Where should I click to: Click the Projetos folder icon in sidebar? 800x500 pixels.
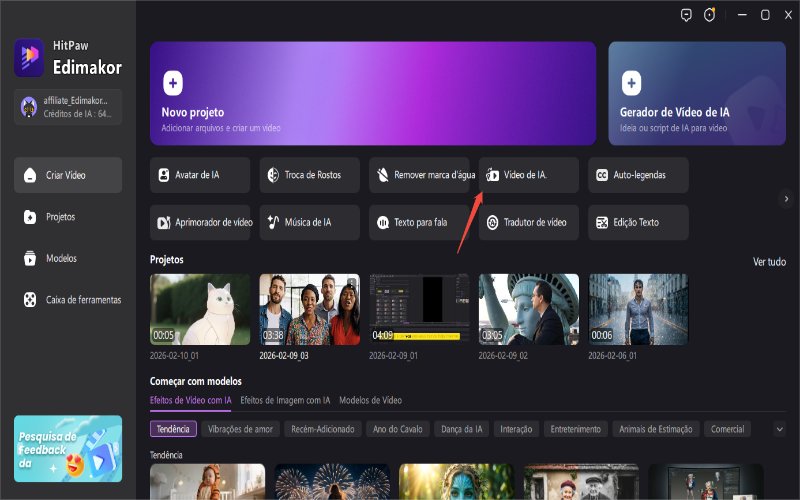[30, 217]
